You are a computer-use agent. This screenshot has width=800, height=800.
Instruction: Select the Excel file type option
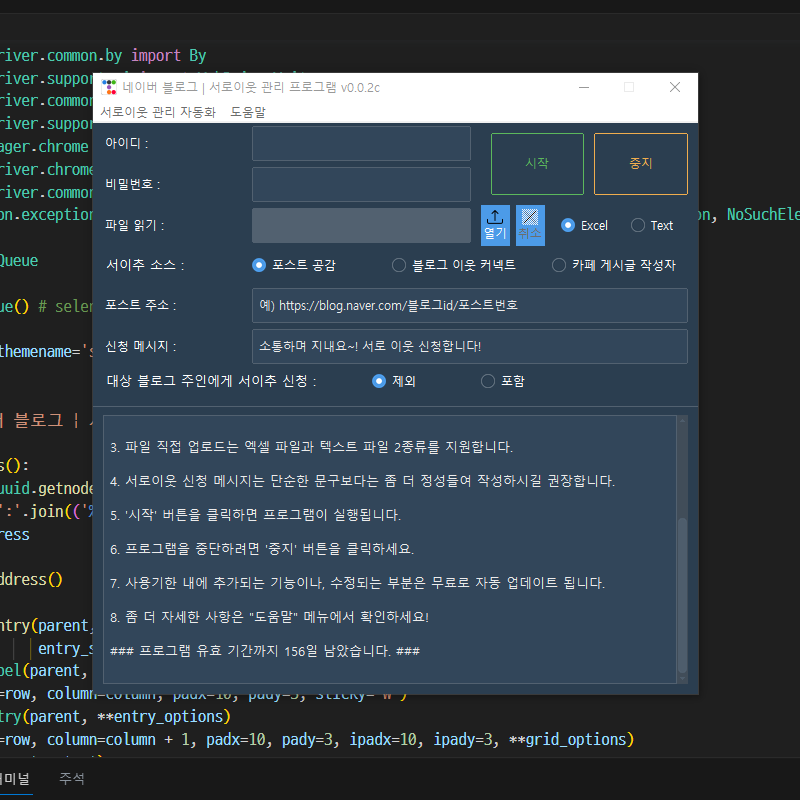point(568,225)
